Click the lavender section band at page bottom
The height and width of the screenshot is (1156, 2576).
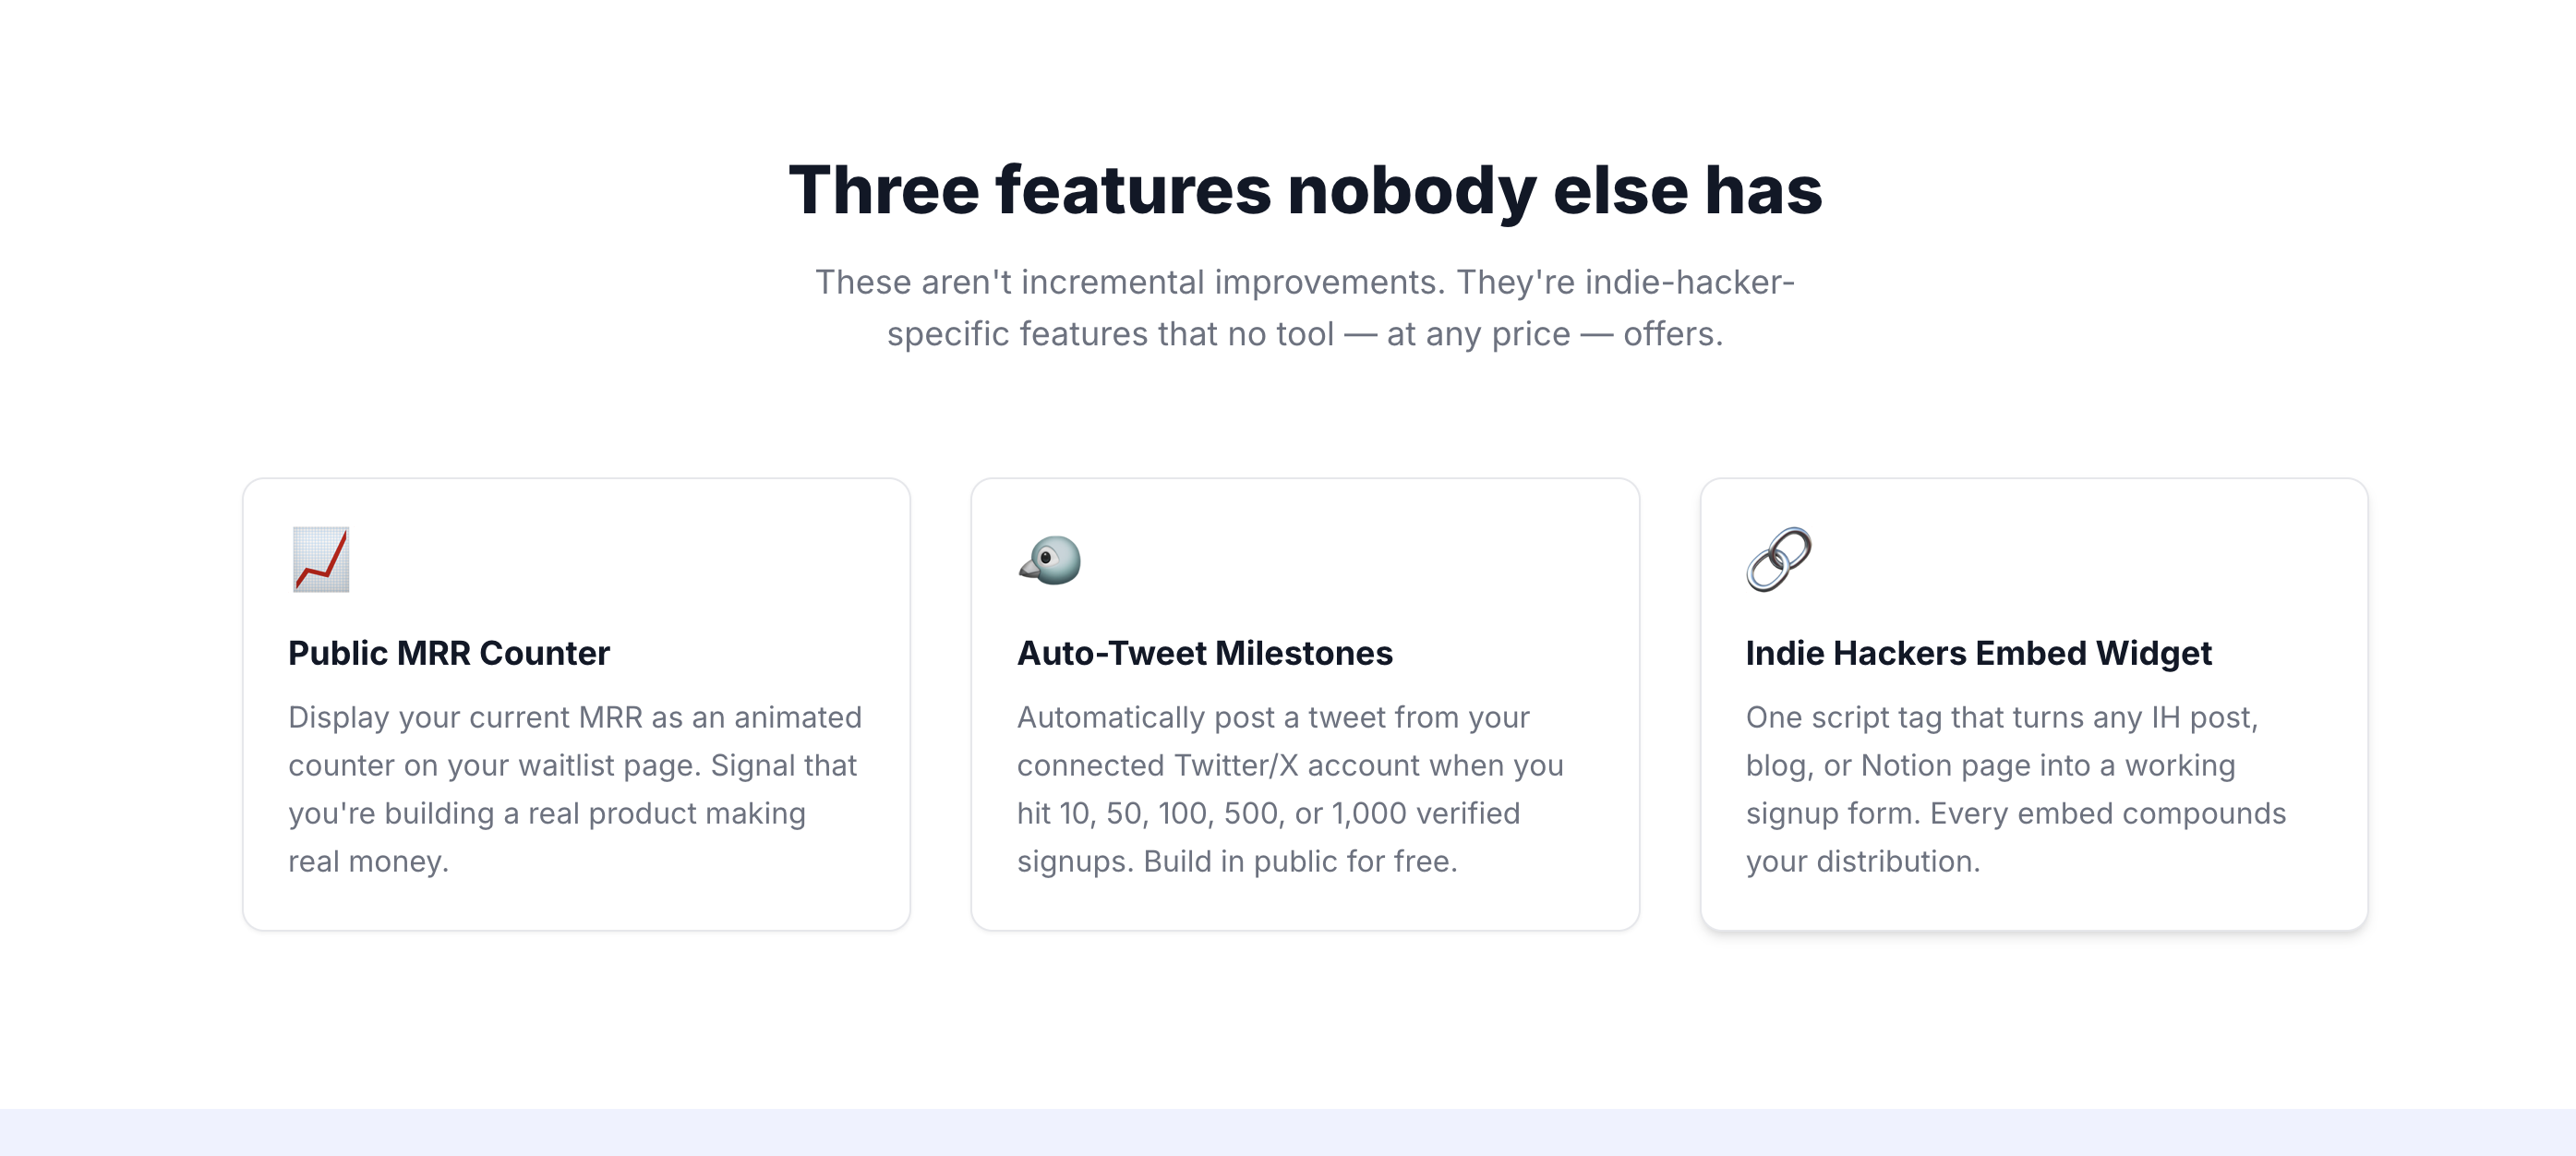pyautogui.click(x=1288, y=1132)
